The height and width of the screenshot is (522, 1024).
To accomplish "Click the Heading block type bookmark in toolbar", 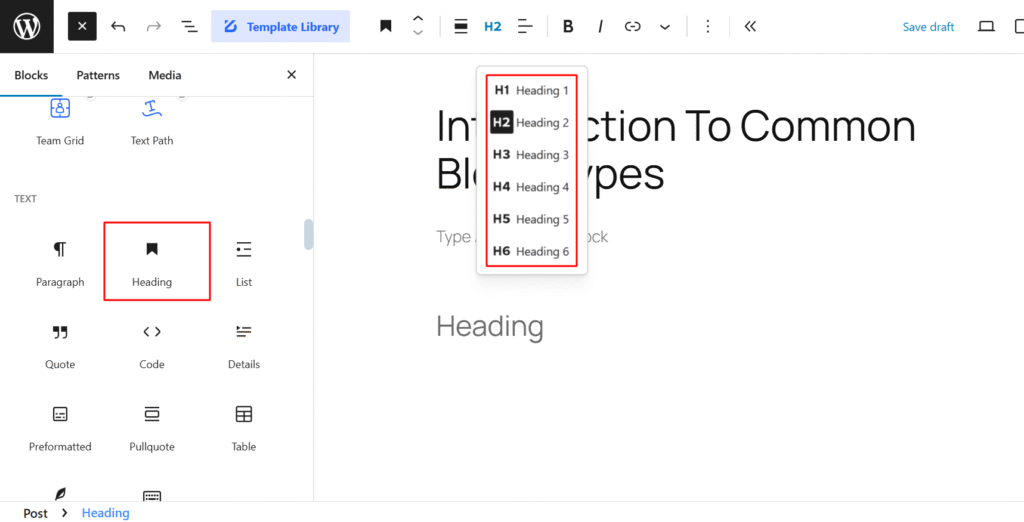I will click(386, 27).
